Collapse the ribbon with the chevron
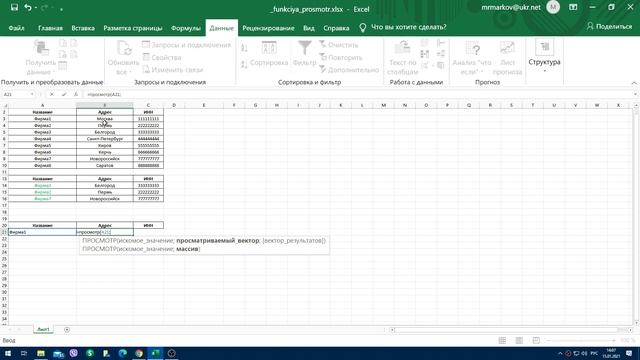The image size is (640, 360). coord(634,83)
